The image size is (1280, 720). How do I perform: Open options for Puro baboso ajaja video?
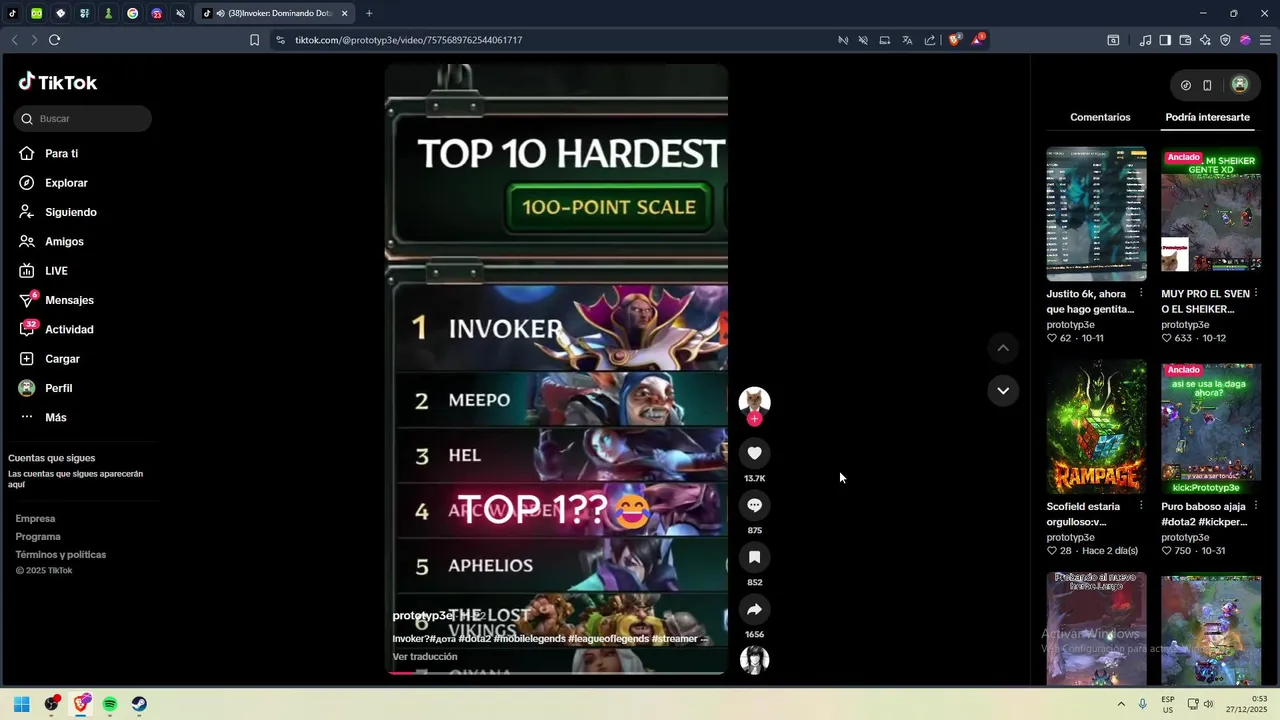(x=1256, y=506)
